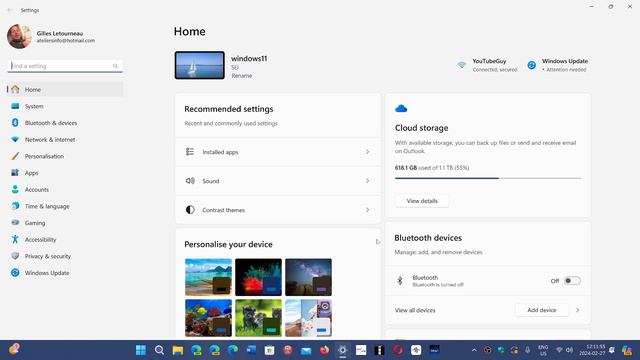Click the user profile picture
This screenshot has height=360, width=640.
[19, 36]
